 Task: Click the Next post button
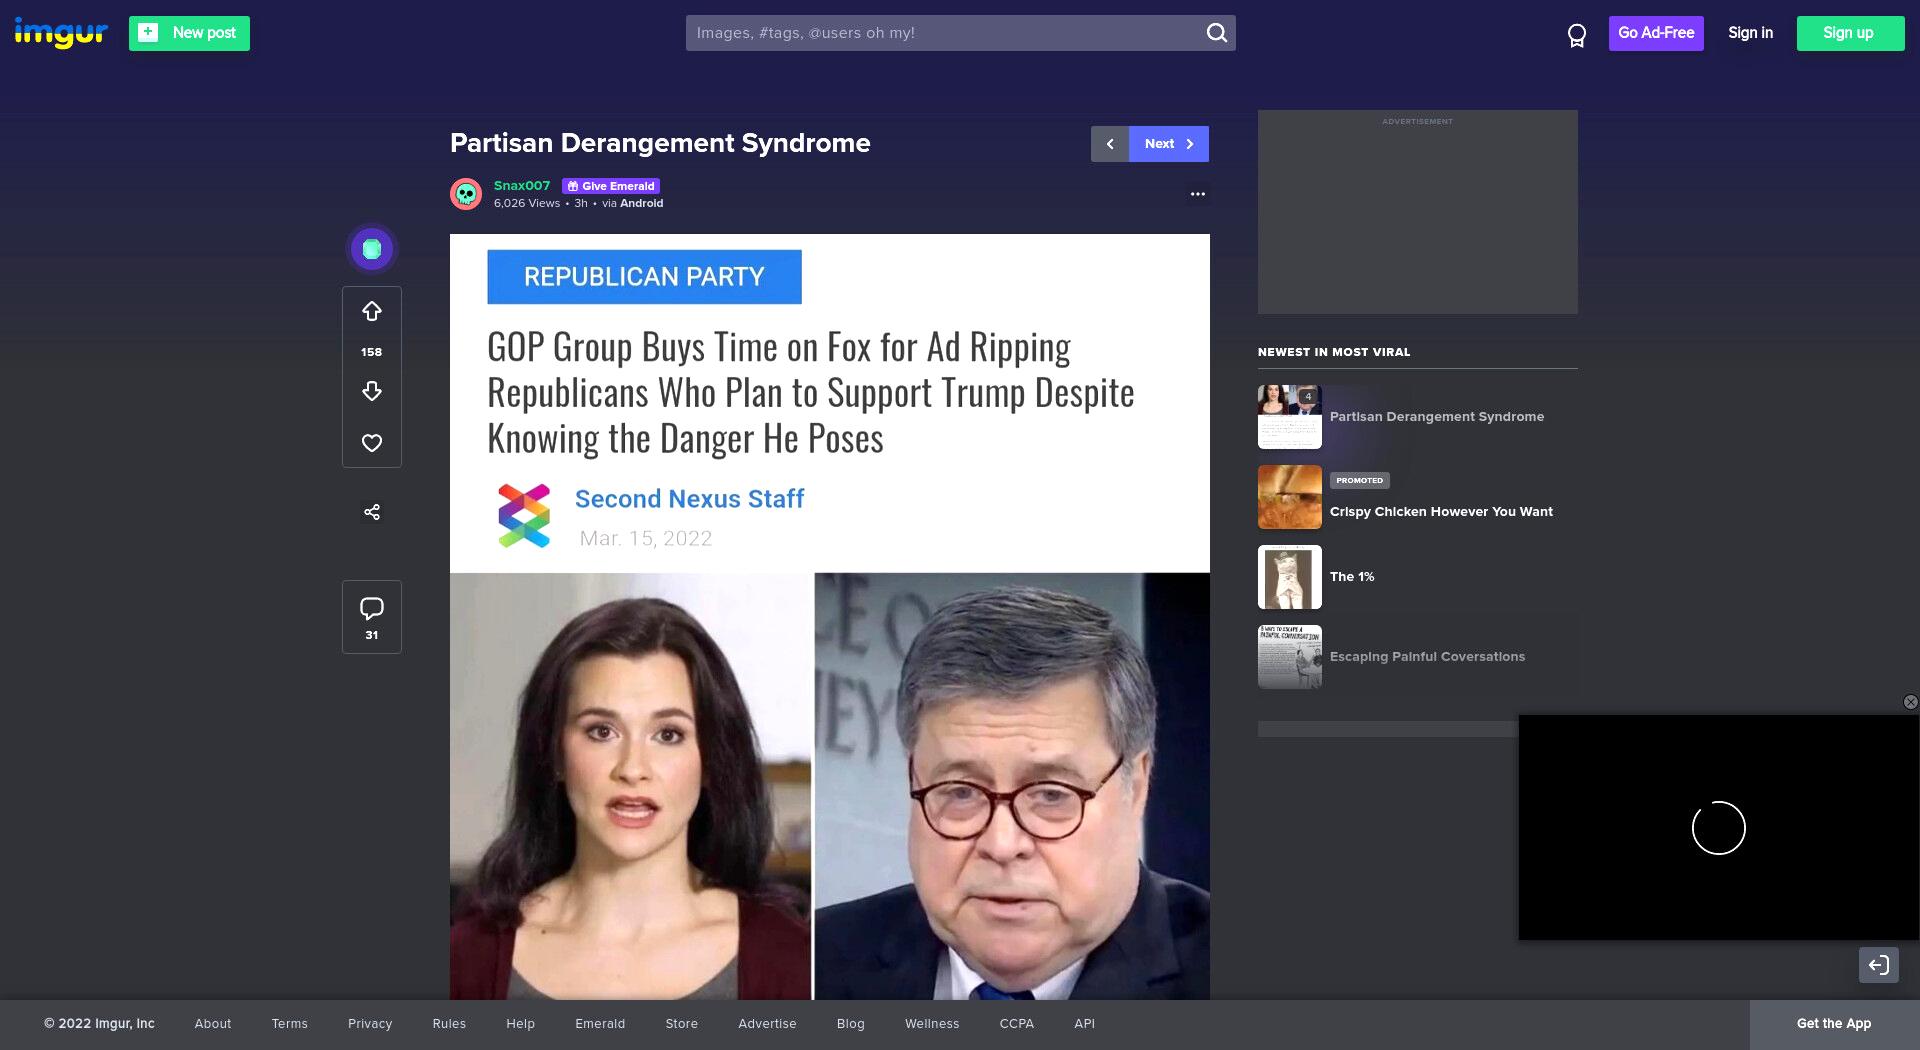click(1169, 144)
